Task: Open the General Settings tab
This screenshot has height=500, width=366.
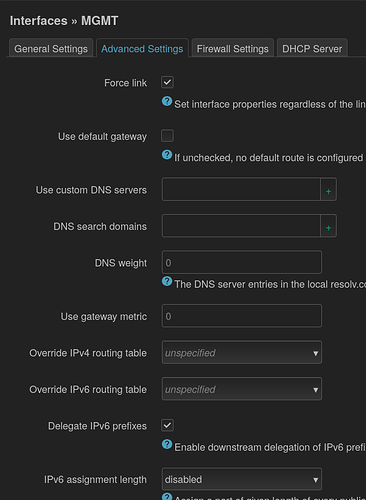Action: click(51, 49)
